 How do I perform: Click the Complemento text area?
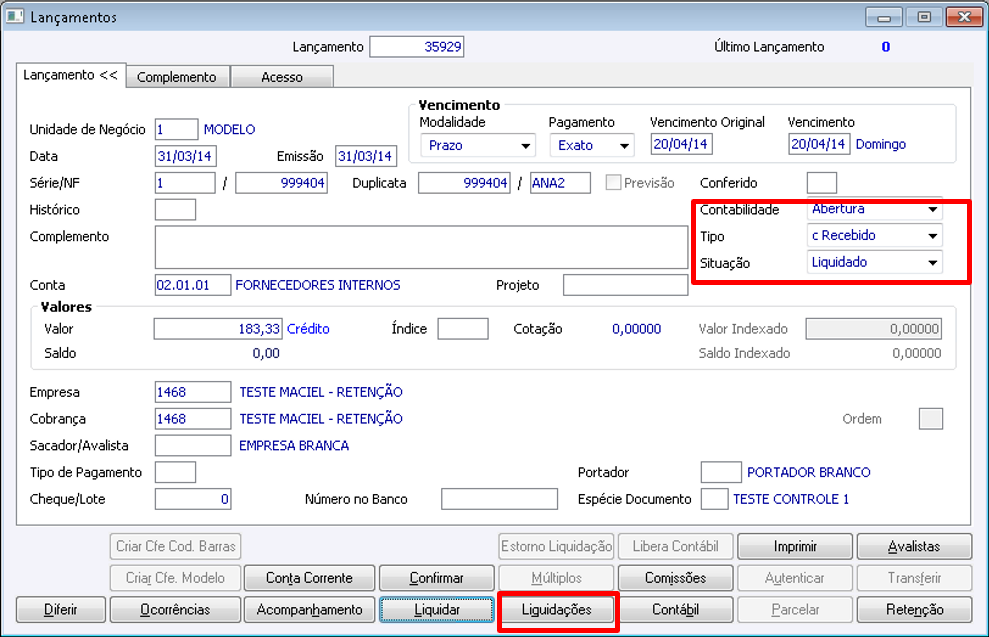[x=421, y=247]
